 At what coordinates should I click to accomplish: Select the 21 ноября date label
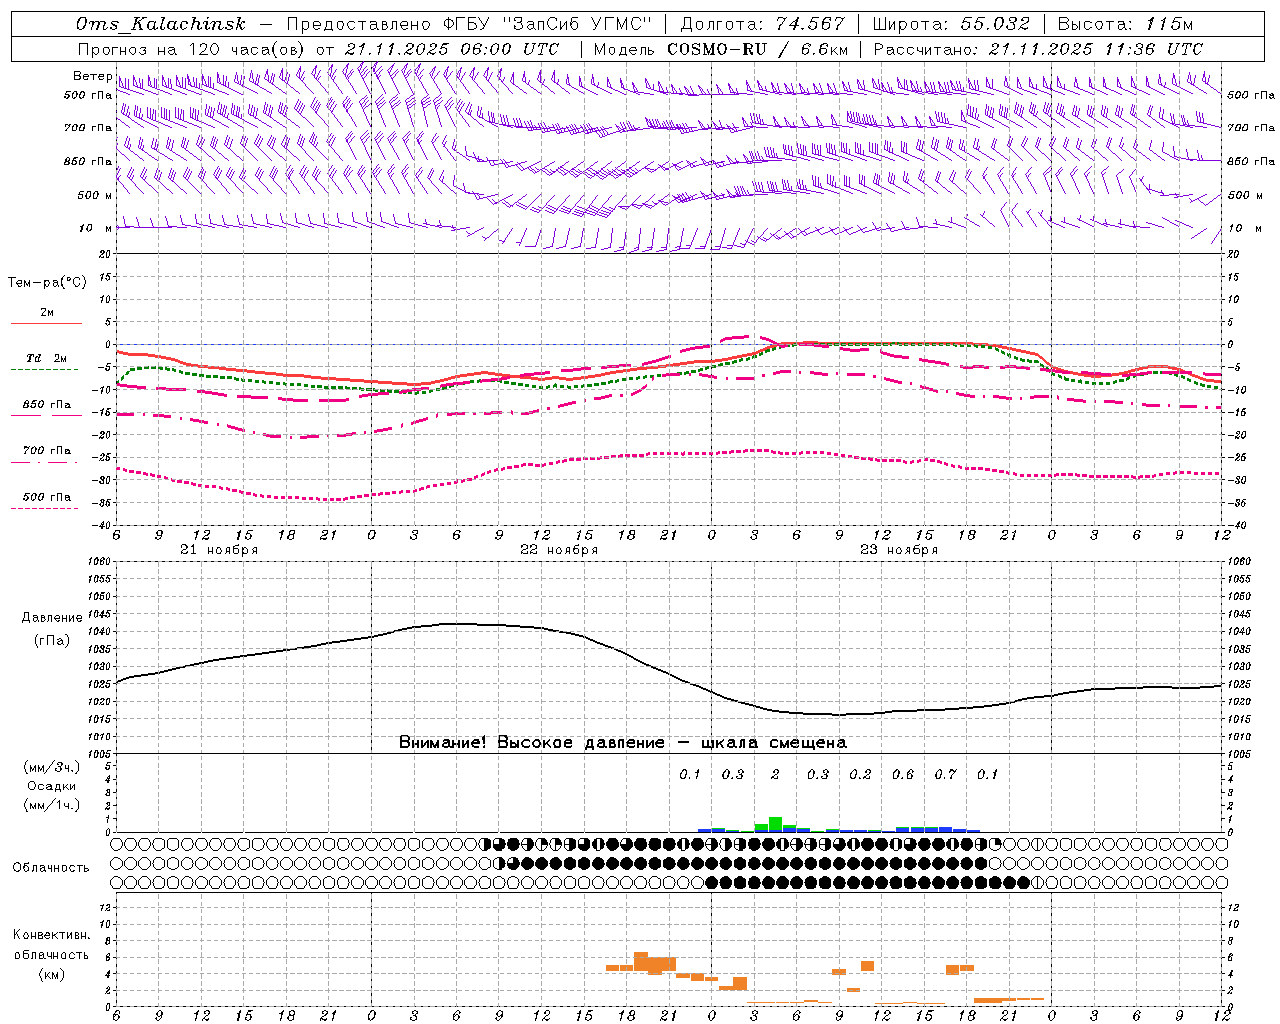tap(219, 550)
